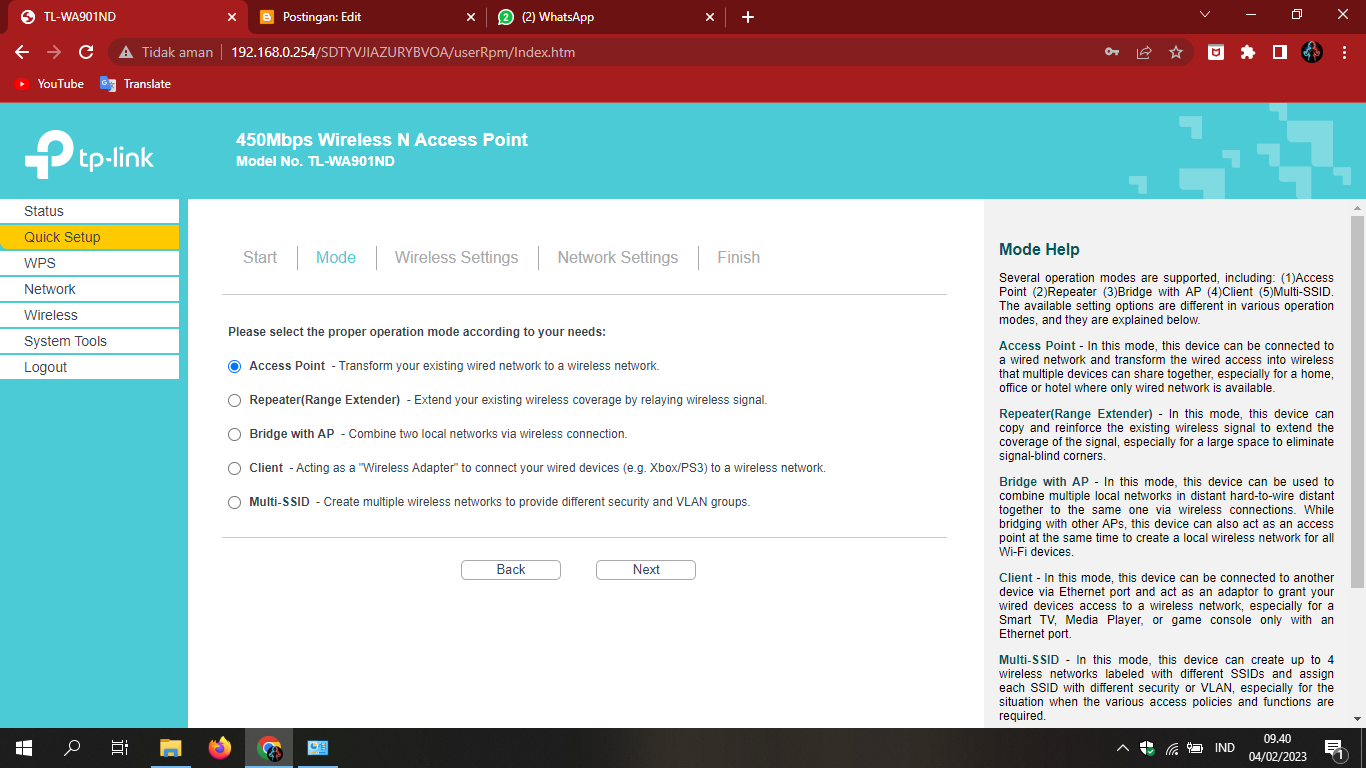The width and height of the screenshot is (1366, 768).
Task: Show hidden tray icons with the chevron
Action: pos(1123,748)
